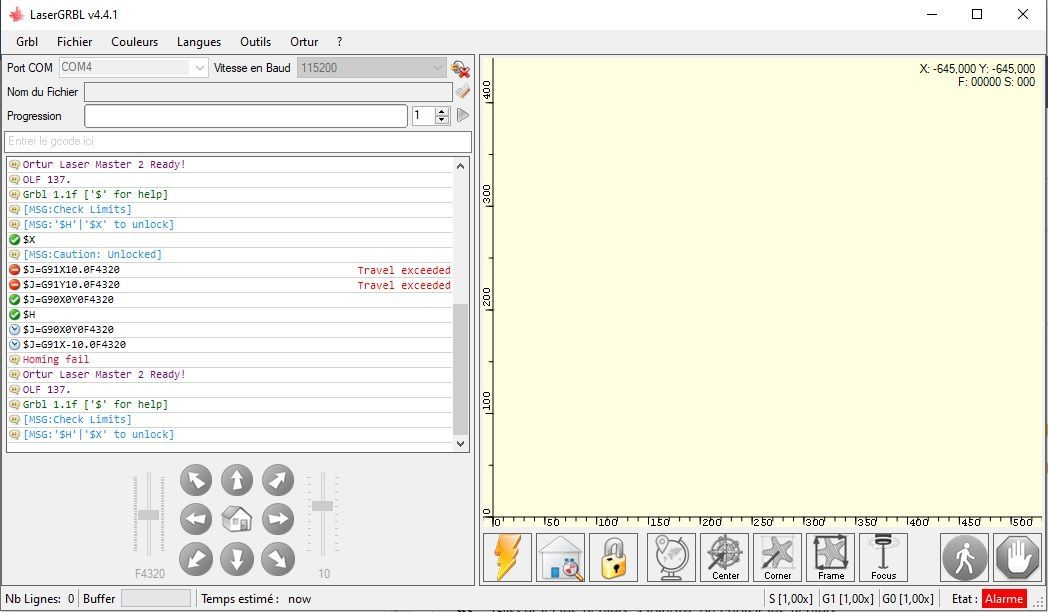1048x612 pixels.
Task: Click the Corner button
Action: coord(777,557)
